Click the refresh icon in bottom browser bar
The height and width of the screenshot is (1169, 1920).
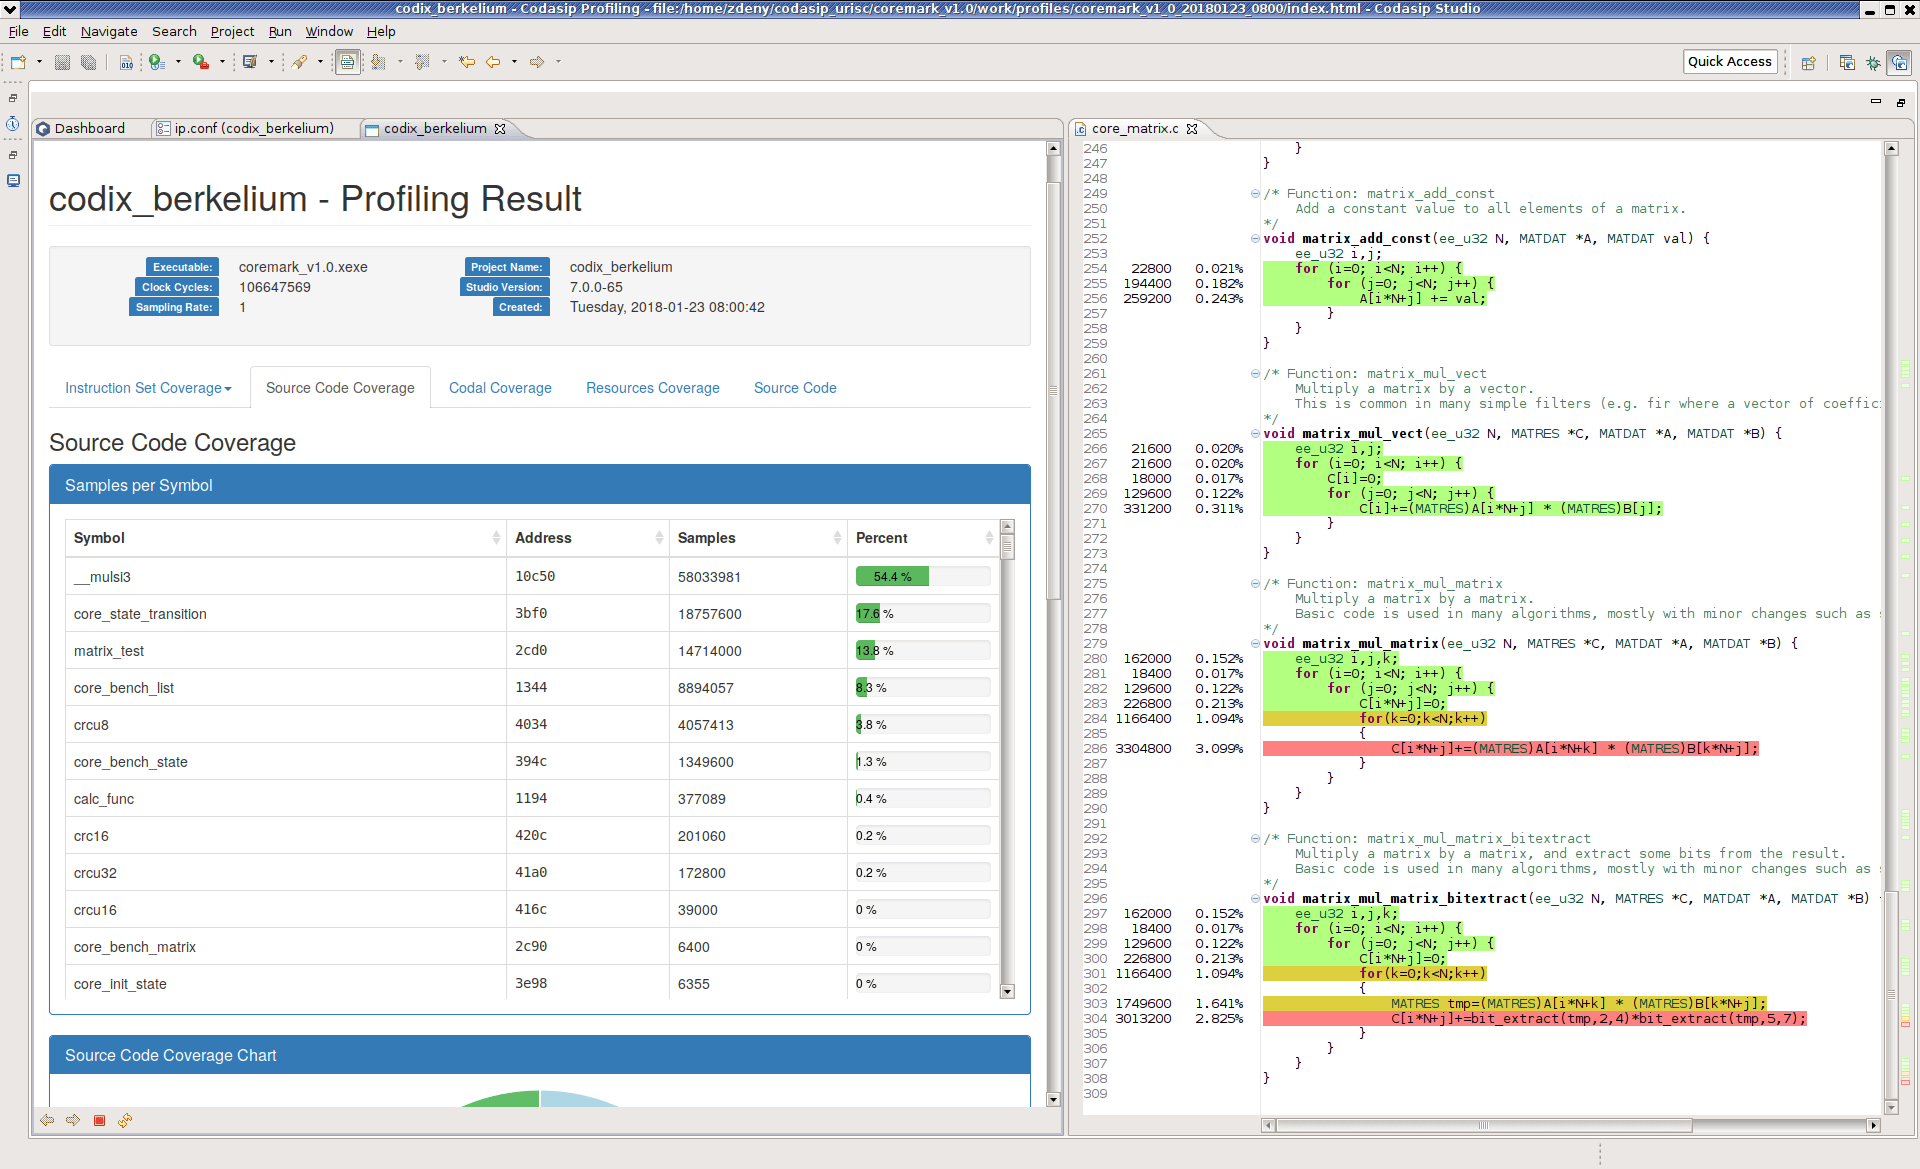pos(125,1120)
